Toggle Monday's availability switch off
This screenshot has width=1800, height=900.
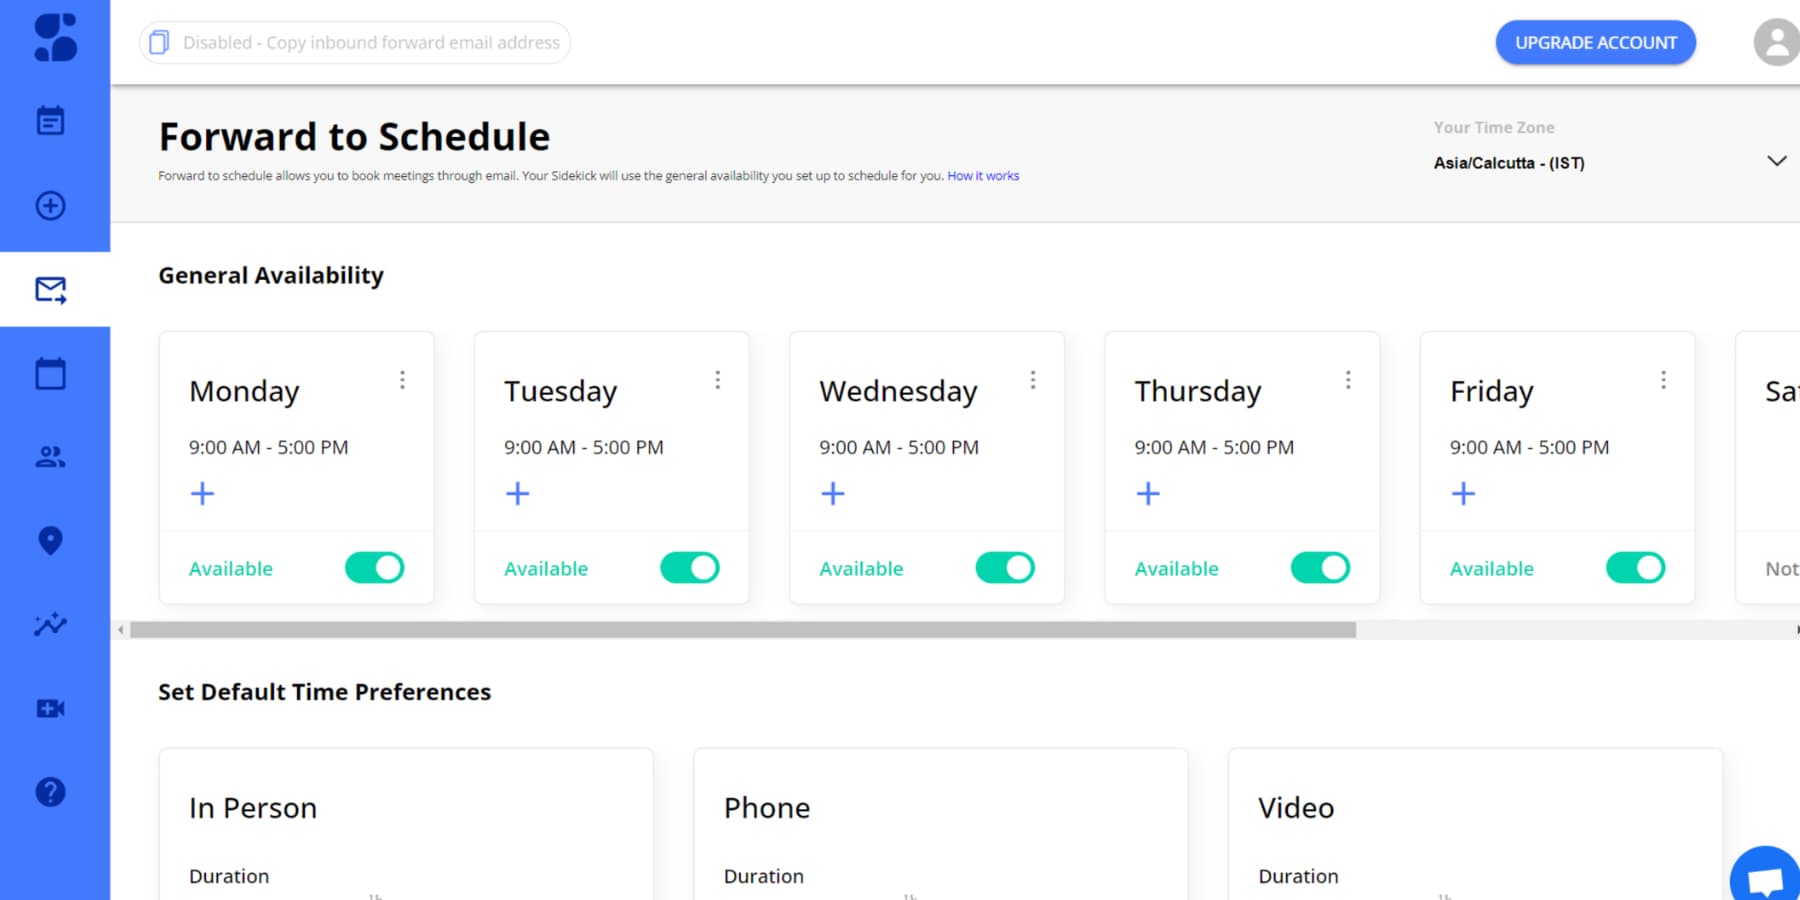point(374,567)
